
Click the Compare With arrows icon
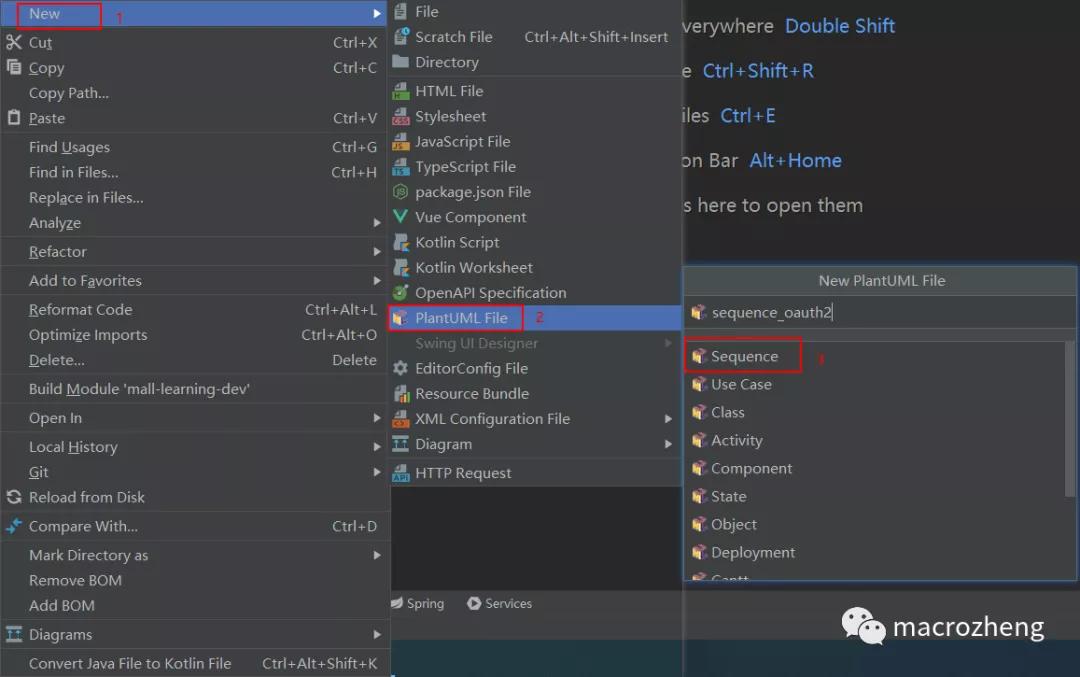pos(14,526)
